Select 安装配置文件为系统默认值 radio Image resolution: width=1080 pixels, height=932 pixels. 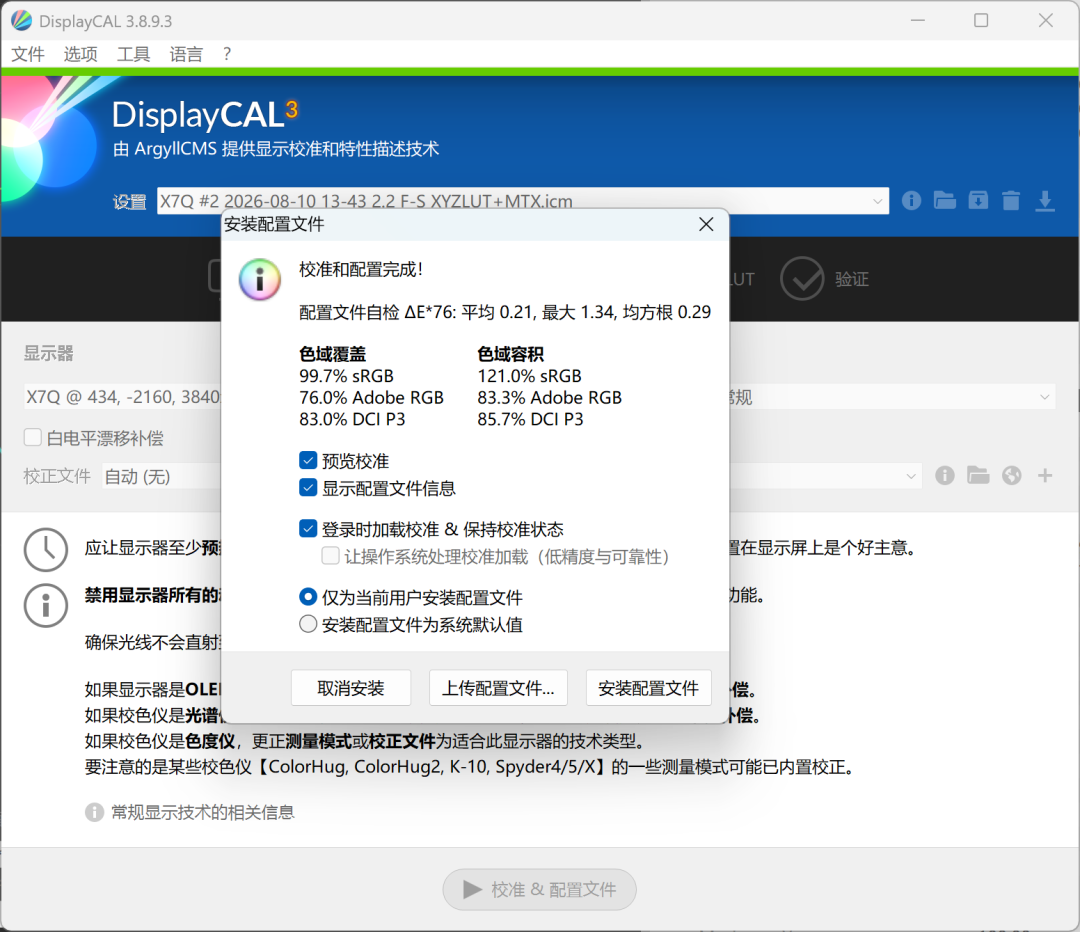pyautogui.click(x=308, y=624)
